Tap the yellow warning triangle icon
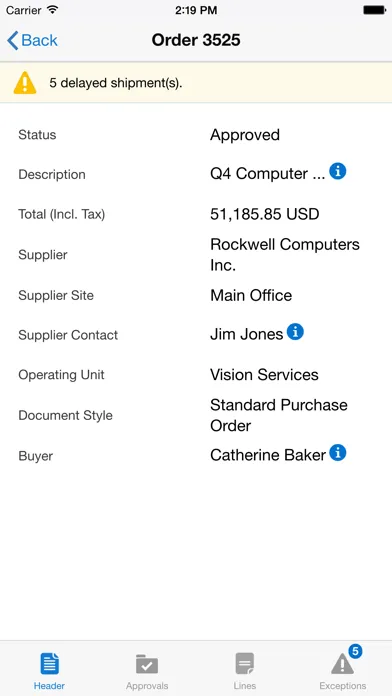 (x=25, y=83)
